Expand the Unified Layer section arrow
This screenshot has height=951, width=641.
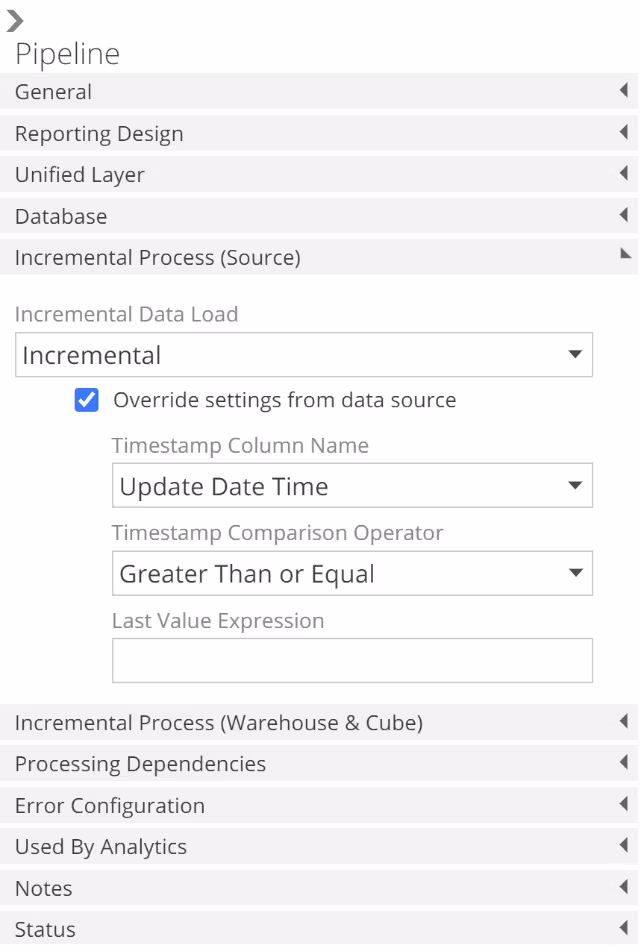pos(623,174)
